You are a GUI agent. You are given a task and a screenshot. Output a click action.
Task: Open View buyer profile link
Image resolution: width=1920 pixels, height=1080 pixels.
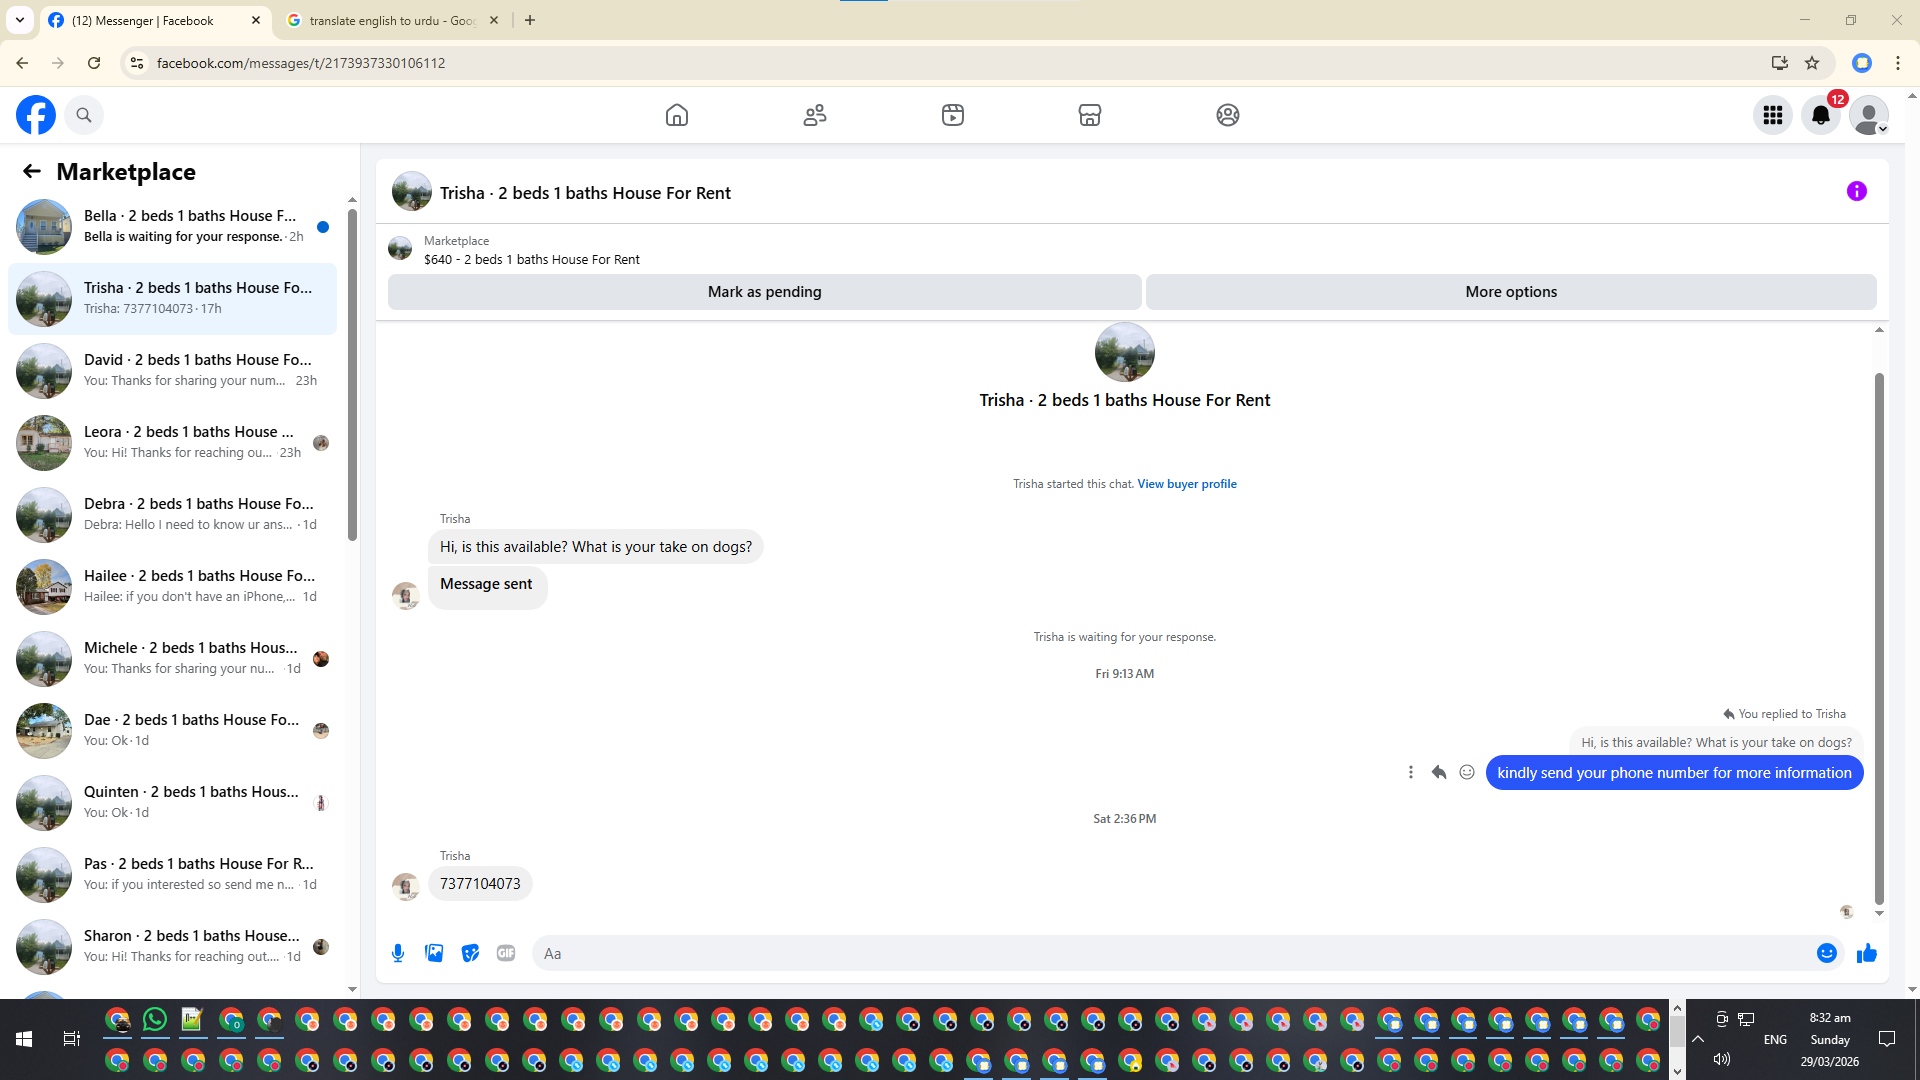(1187, 484)
